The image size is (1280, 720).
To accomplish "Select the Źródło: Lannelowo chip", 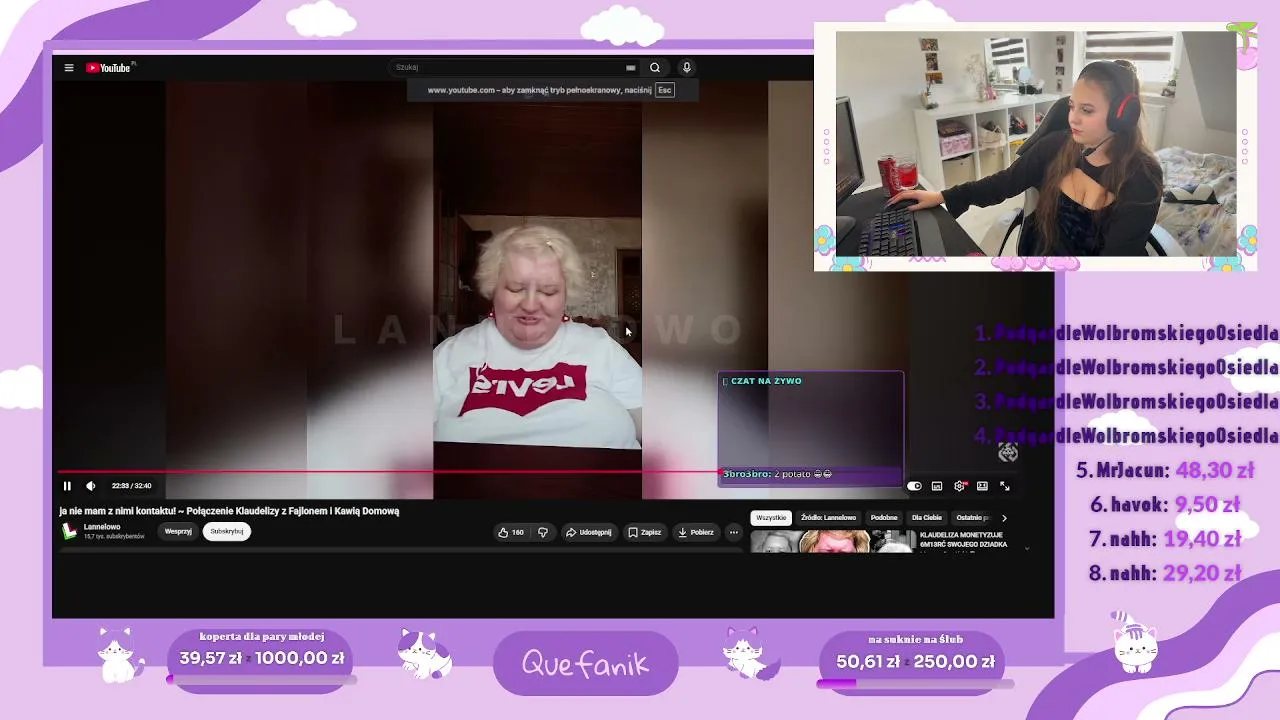I will (x=828, y=518).
